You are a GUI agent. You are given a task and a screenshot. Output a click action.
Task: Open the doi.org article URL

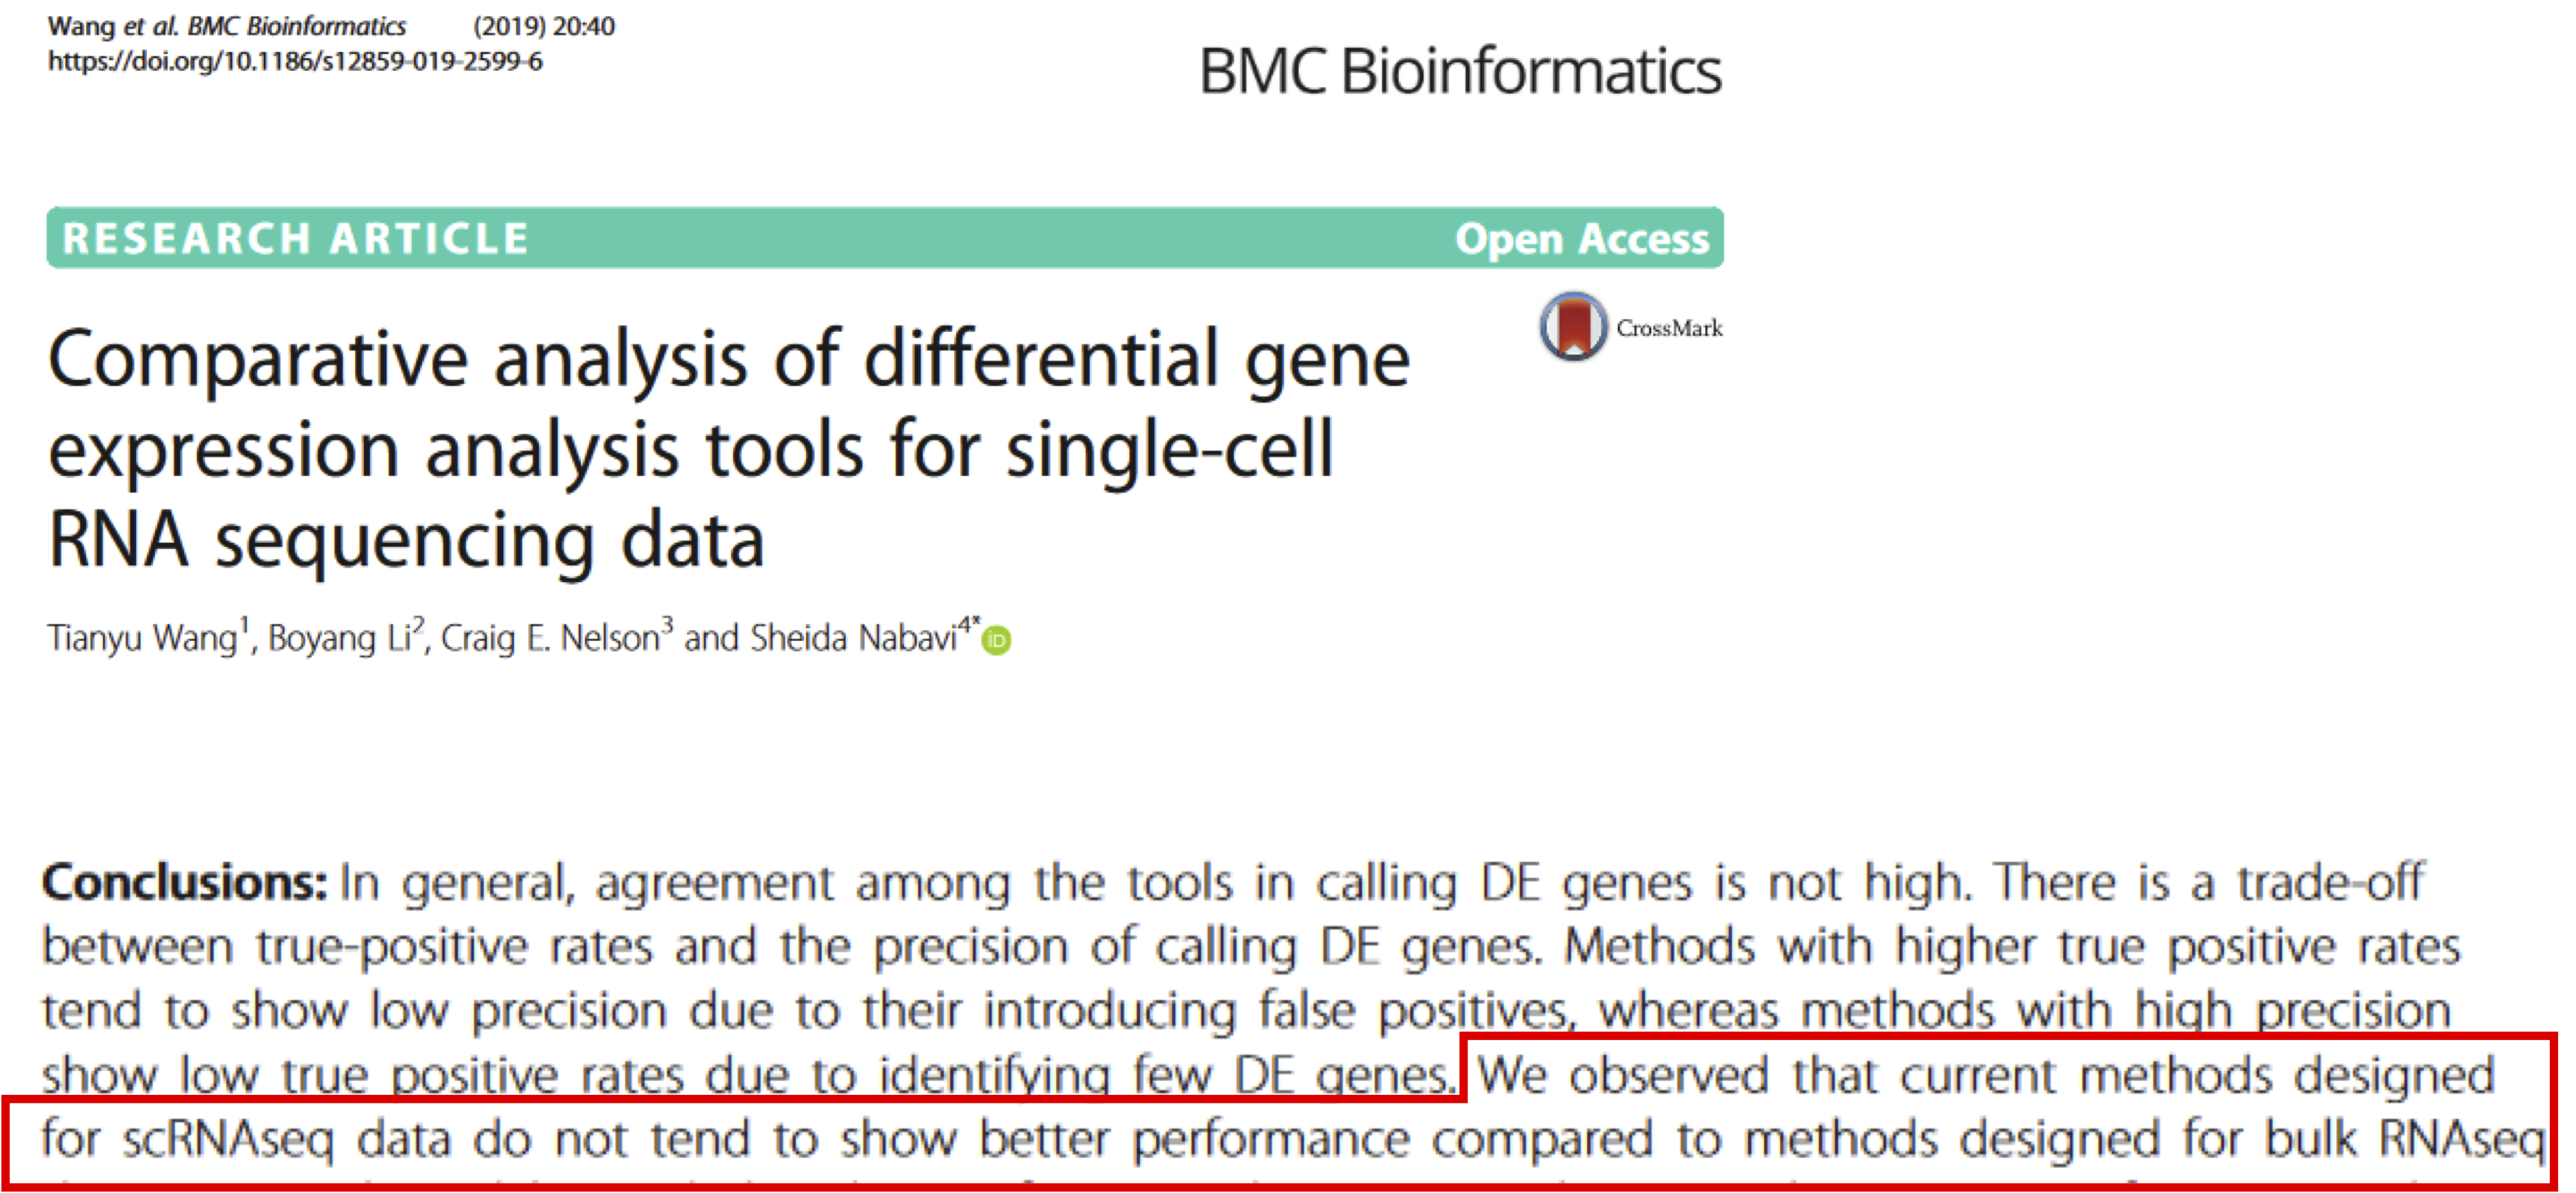tap(295, 62)
